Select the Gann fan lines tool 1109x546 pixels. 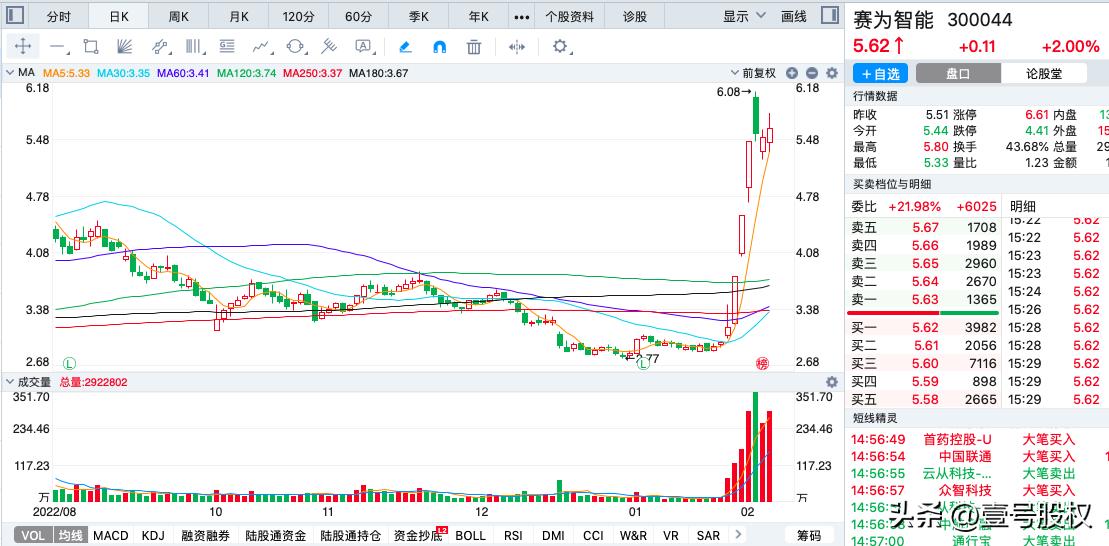tap(124, 47)
